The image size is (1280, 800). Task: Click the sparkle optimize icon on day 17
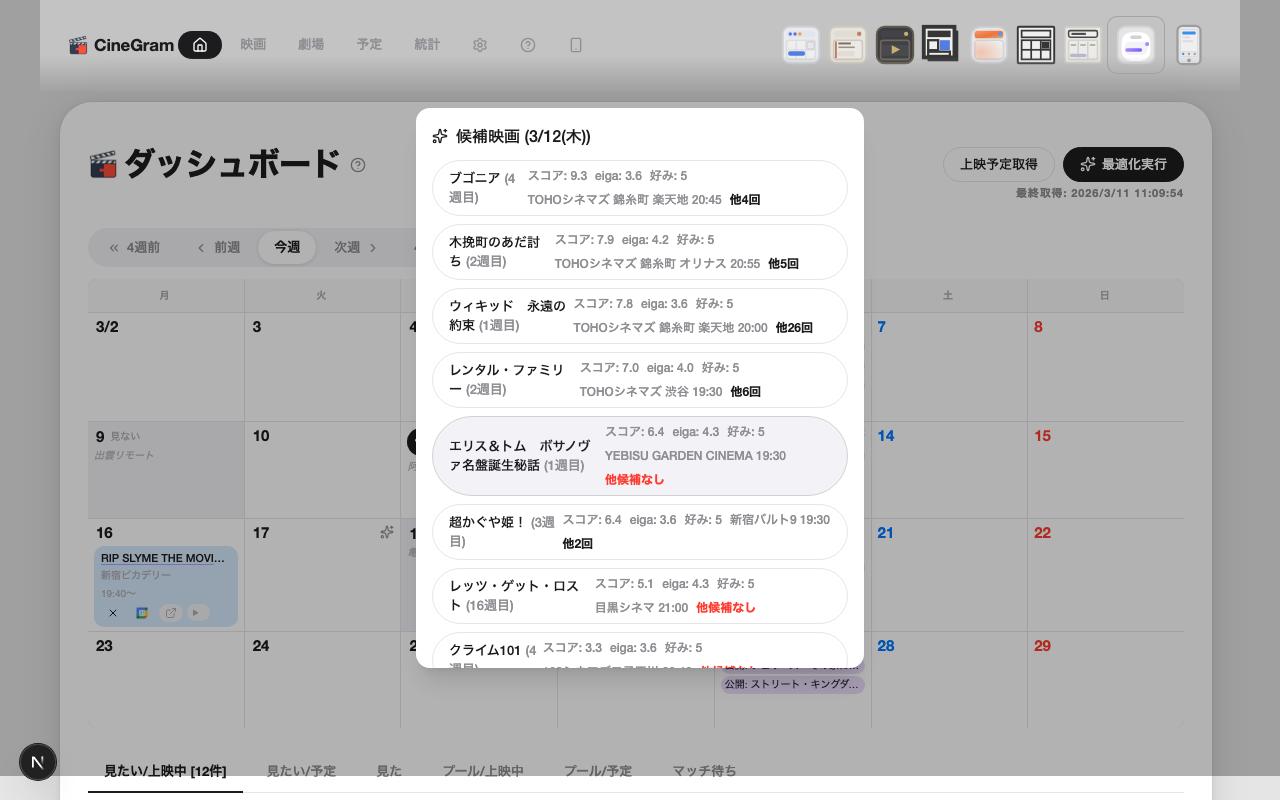point(387,533)
